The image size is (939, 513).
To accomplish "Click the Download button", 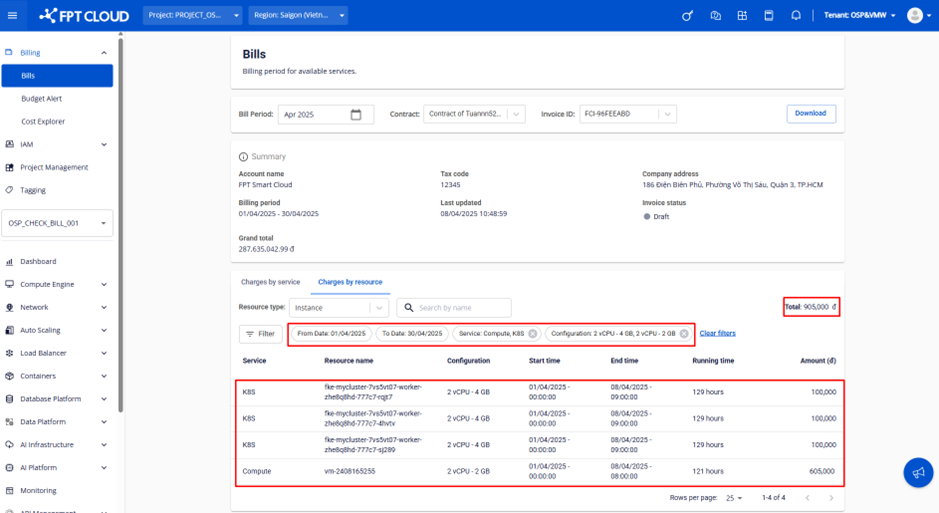I will (810, 114).
